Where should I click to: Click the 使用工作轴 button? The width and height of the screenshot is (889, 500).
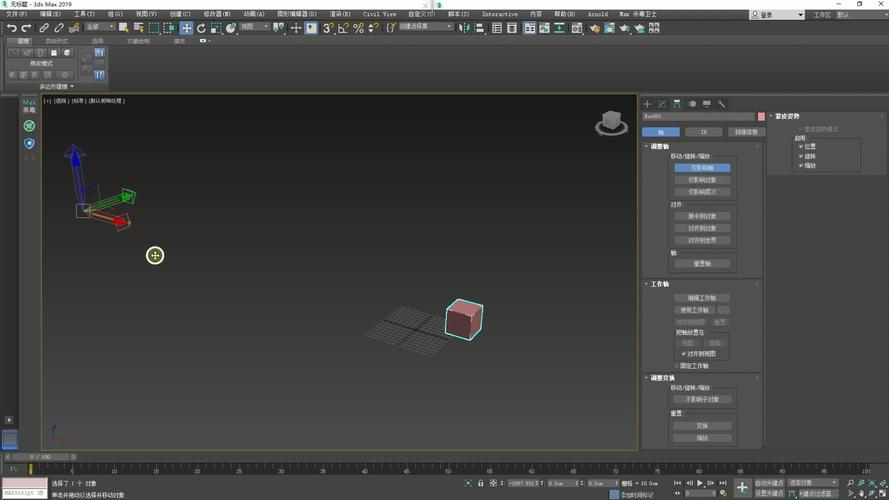(x=695, y=310)
